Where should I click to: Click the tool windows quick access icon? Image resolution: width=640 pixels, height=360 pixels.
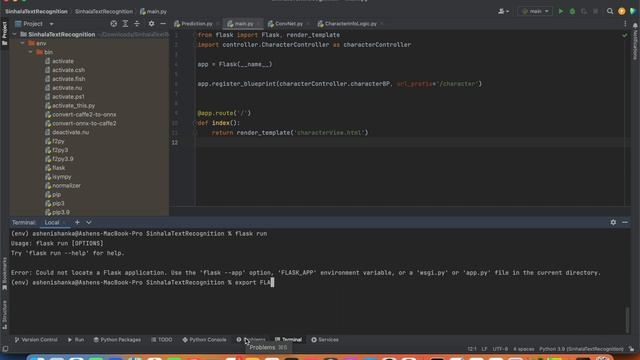[5, 349]
